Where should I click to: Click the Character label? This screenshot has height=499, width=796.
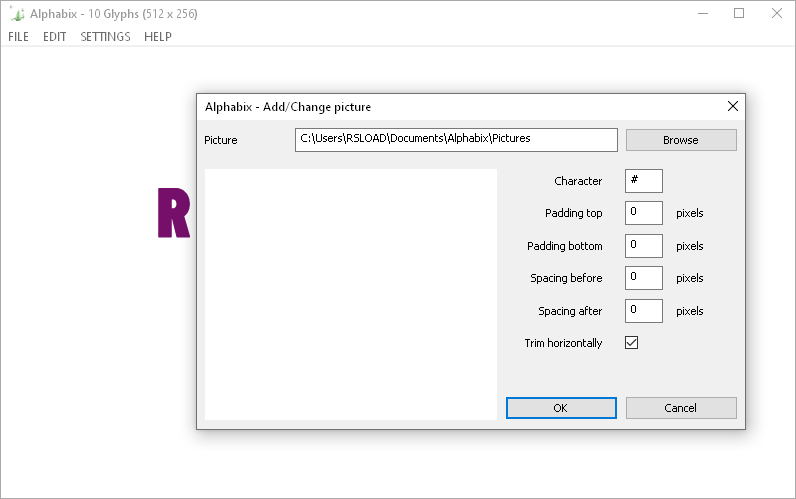coord(578,181)
